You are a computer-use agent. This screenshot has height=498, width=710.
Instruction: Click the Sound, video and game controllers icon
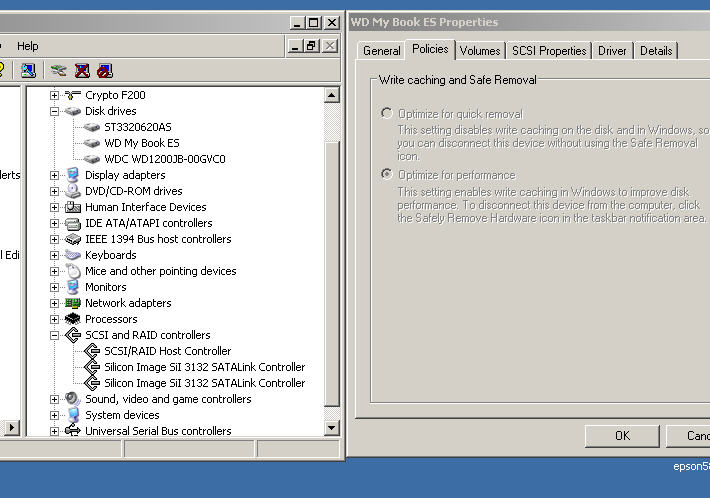tap(72, 399)
